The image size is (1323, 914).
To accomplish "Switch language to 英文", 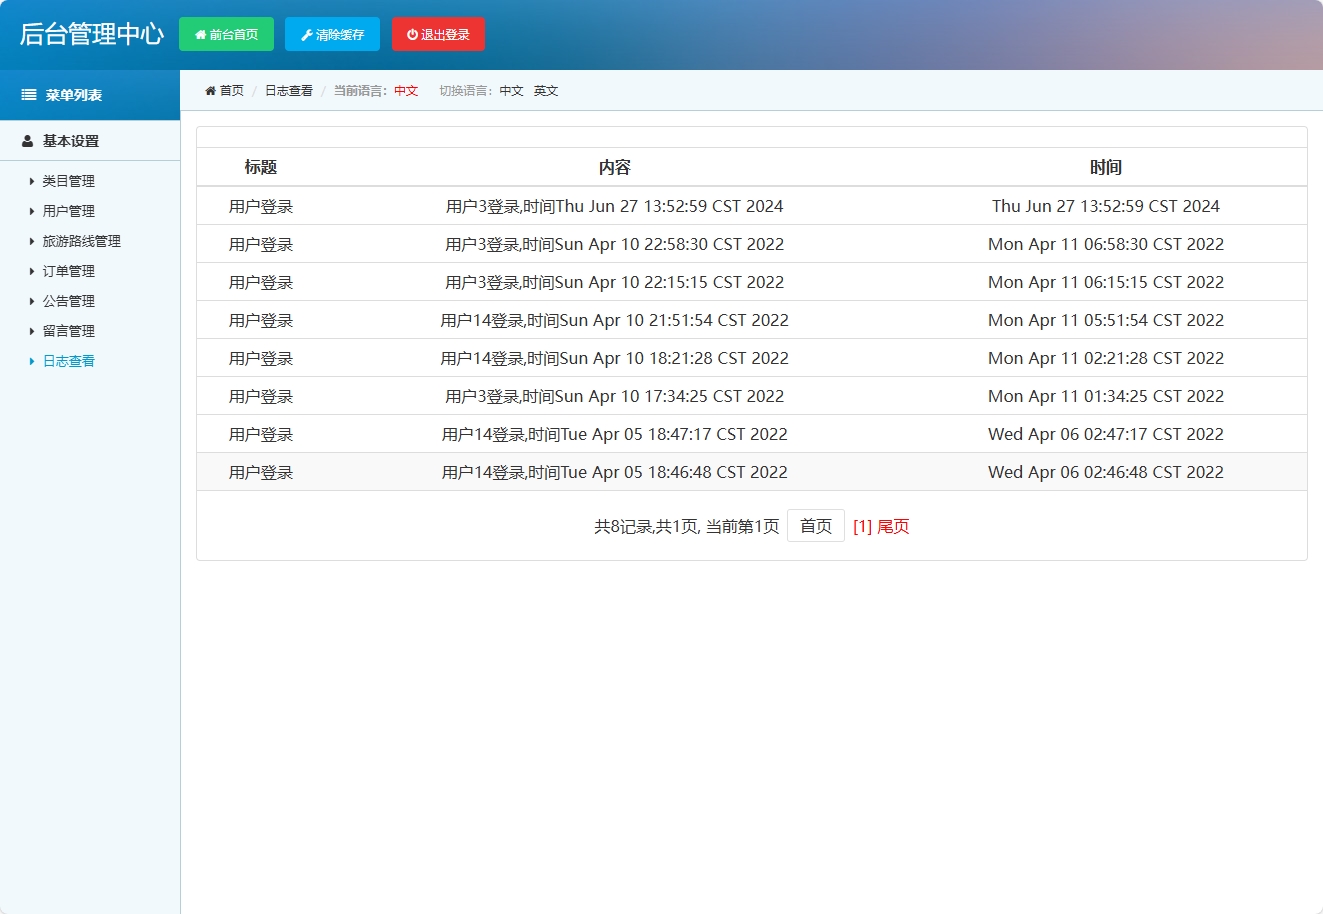I will click(546, 91).
